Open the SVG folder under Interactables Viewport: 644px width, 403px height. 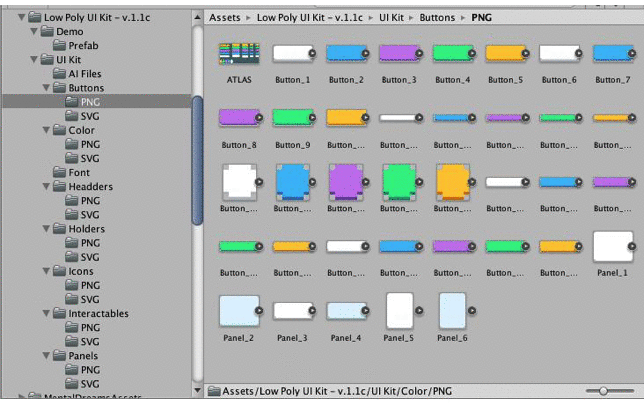(x=83, y=342)
